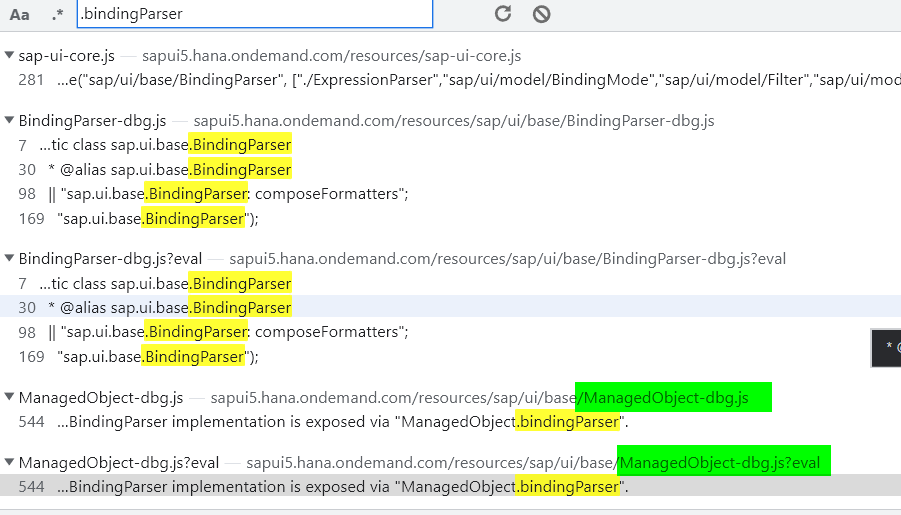
Task: Collapse the ManagedObject-dbg.js?eval result group
Action: pyautogui.click(x=9, y=462)
